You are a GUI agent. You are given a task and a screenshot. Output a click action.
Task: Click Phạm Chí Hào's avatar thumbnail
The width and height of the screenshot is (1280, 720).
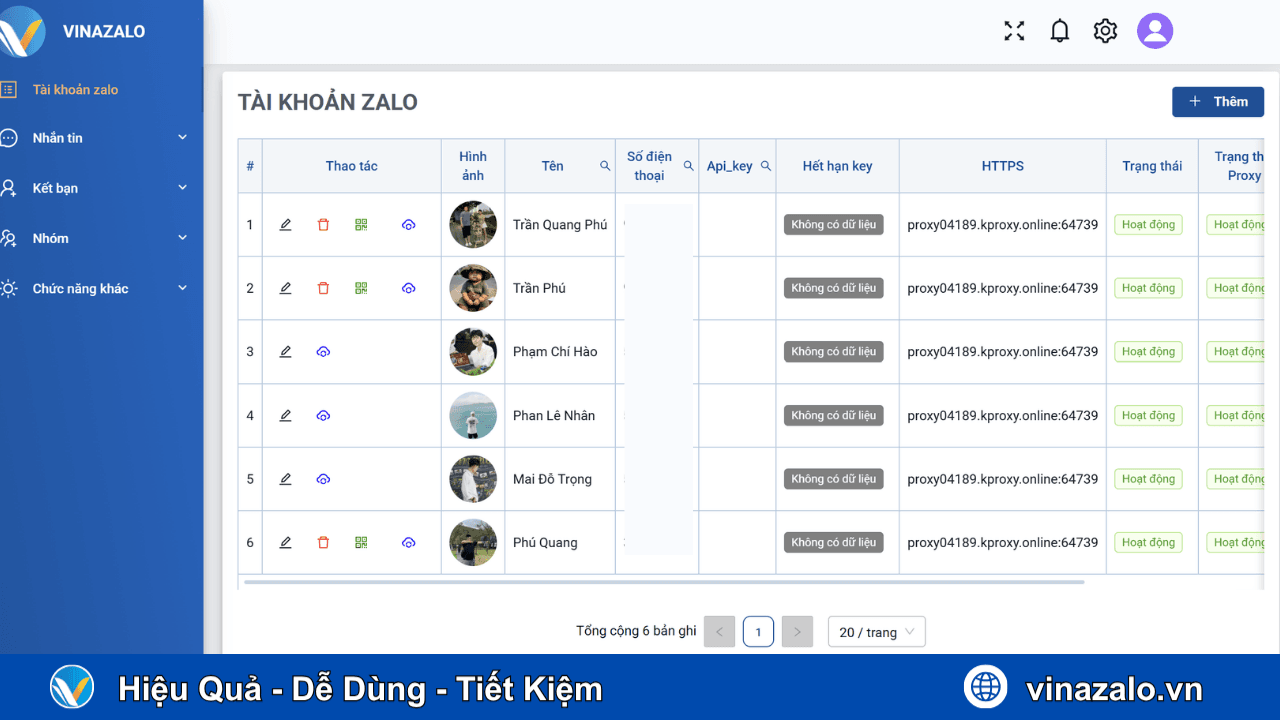click(x=473, y=352)
